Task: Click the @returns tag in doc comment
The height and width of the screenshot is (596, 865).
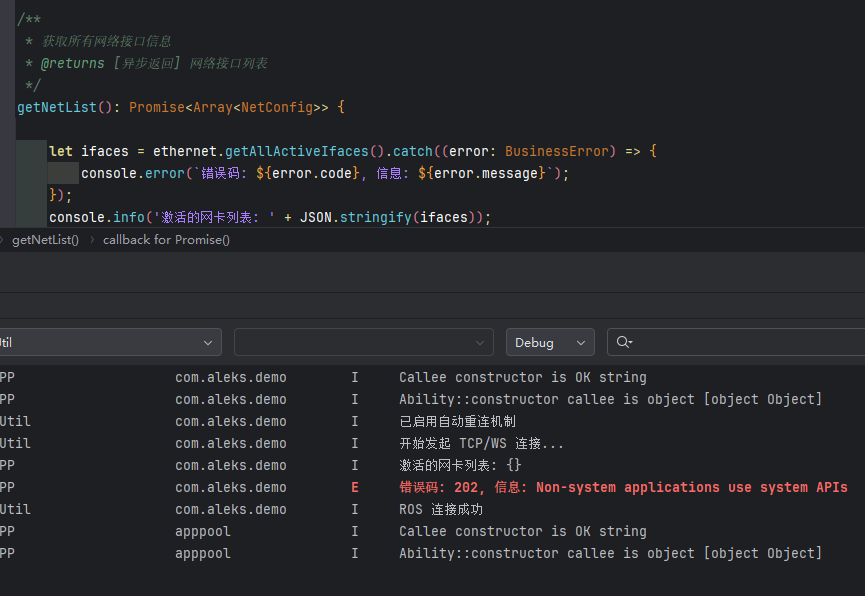Action: tap(72, 63)
